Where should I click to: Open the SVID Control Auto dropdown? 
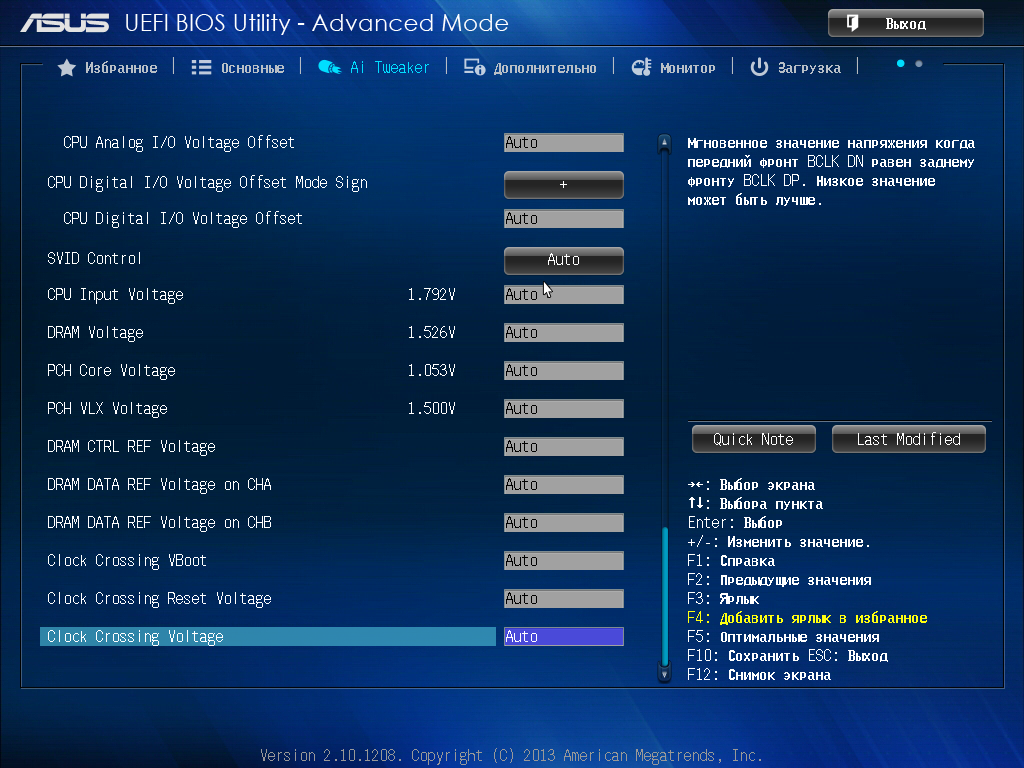564,260
